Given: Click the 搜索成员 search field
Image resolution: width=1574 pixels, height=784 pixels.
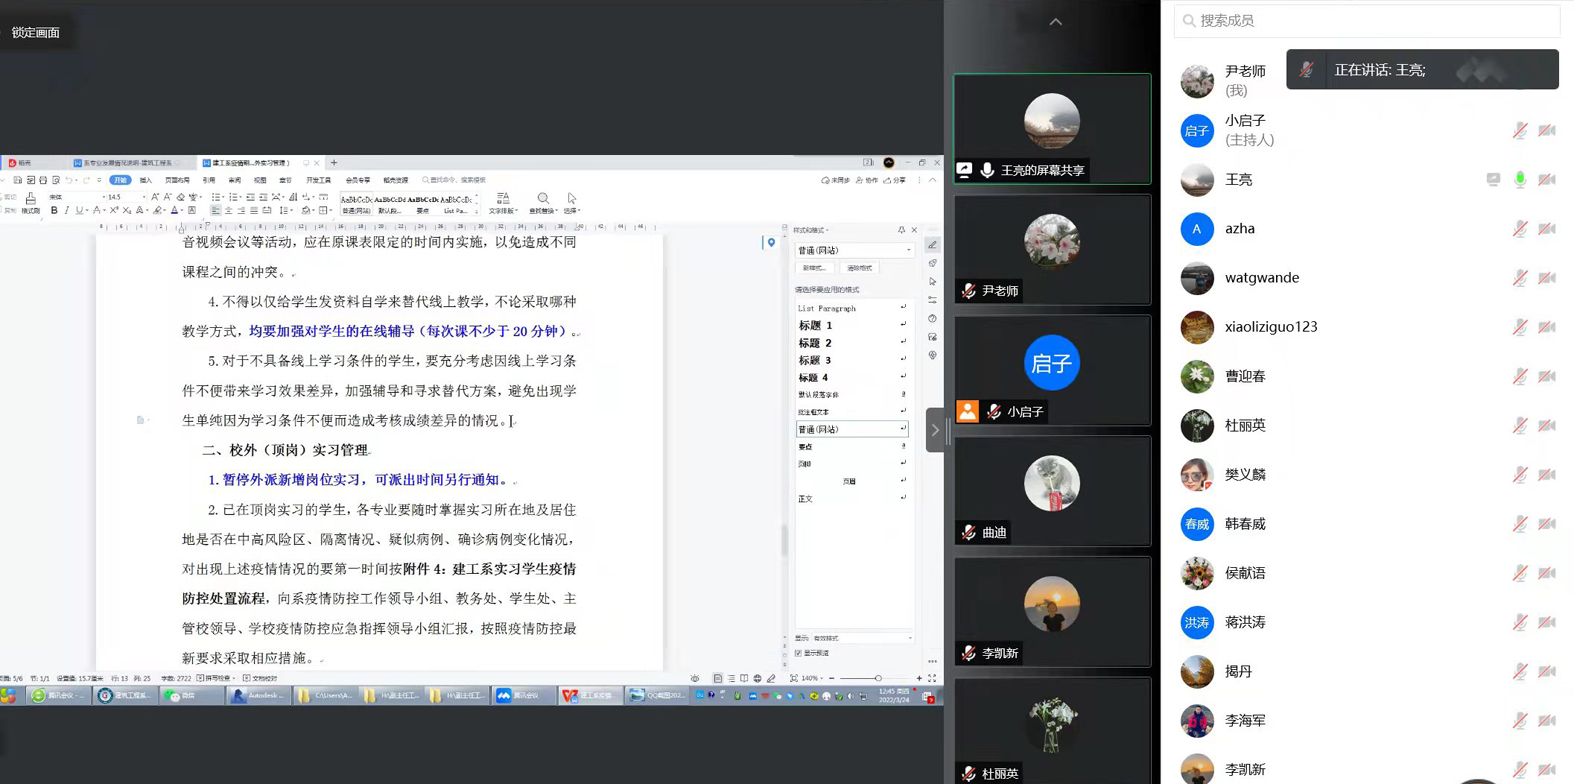Looking at the screenshot, I should tap(1366, 20).
